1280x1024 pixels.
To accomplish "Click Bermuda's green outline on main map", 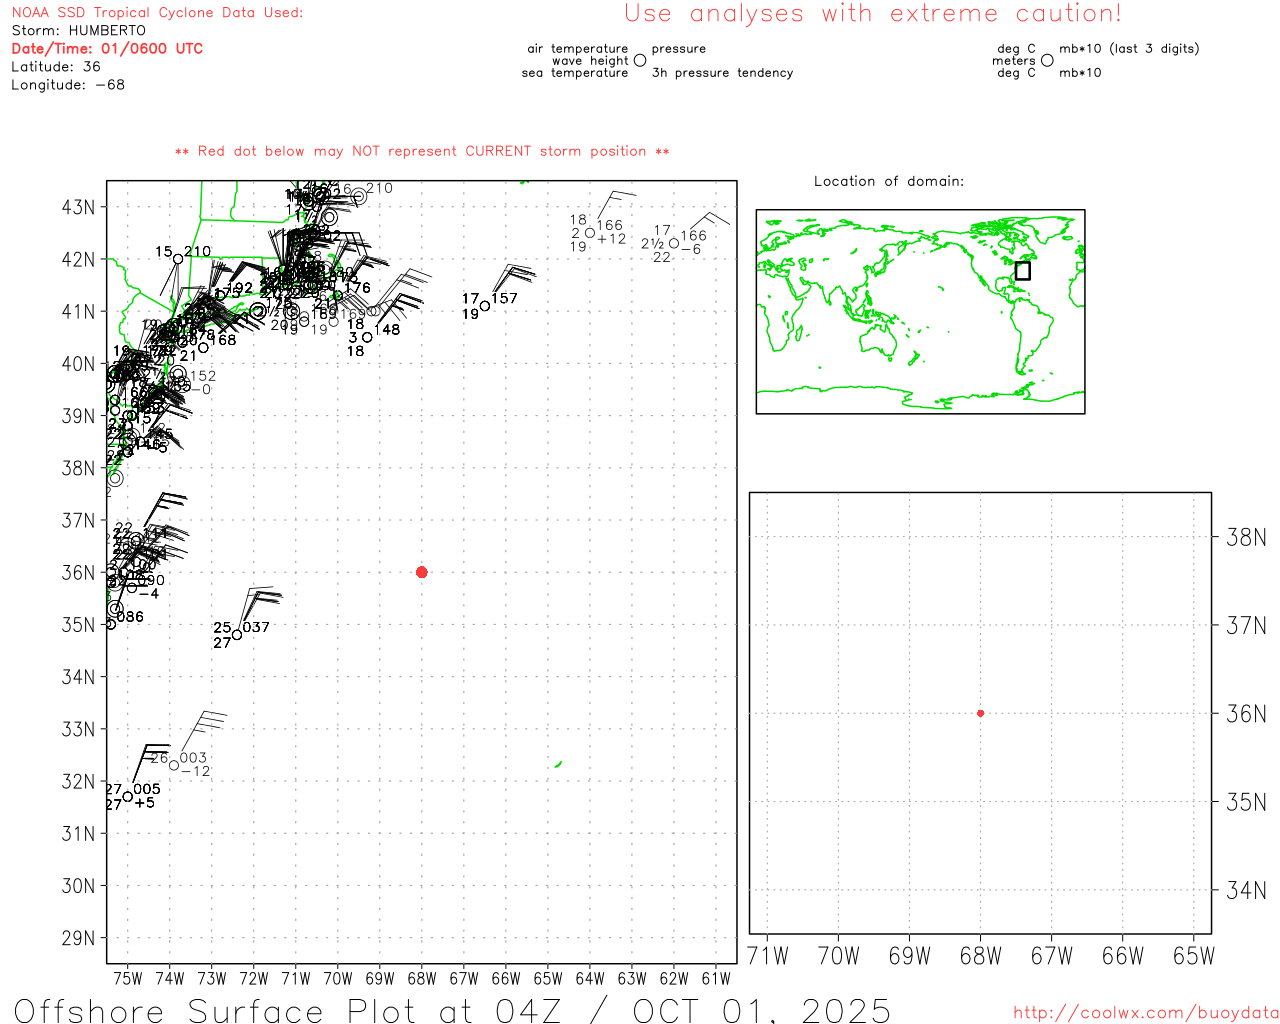I will tap(558, 764).
